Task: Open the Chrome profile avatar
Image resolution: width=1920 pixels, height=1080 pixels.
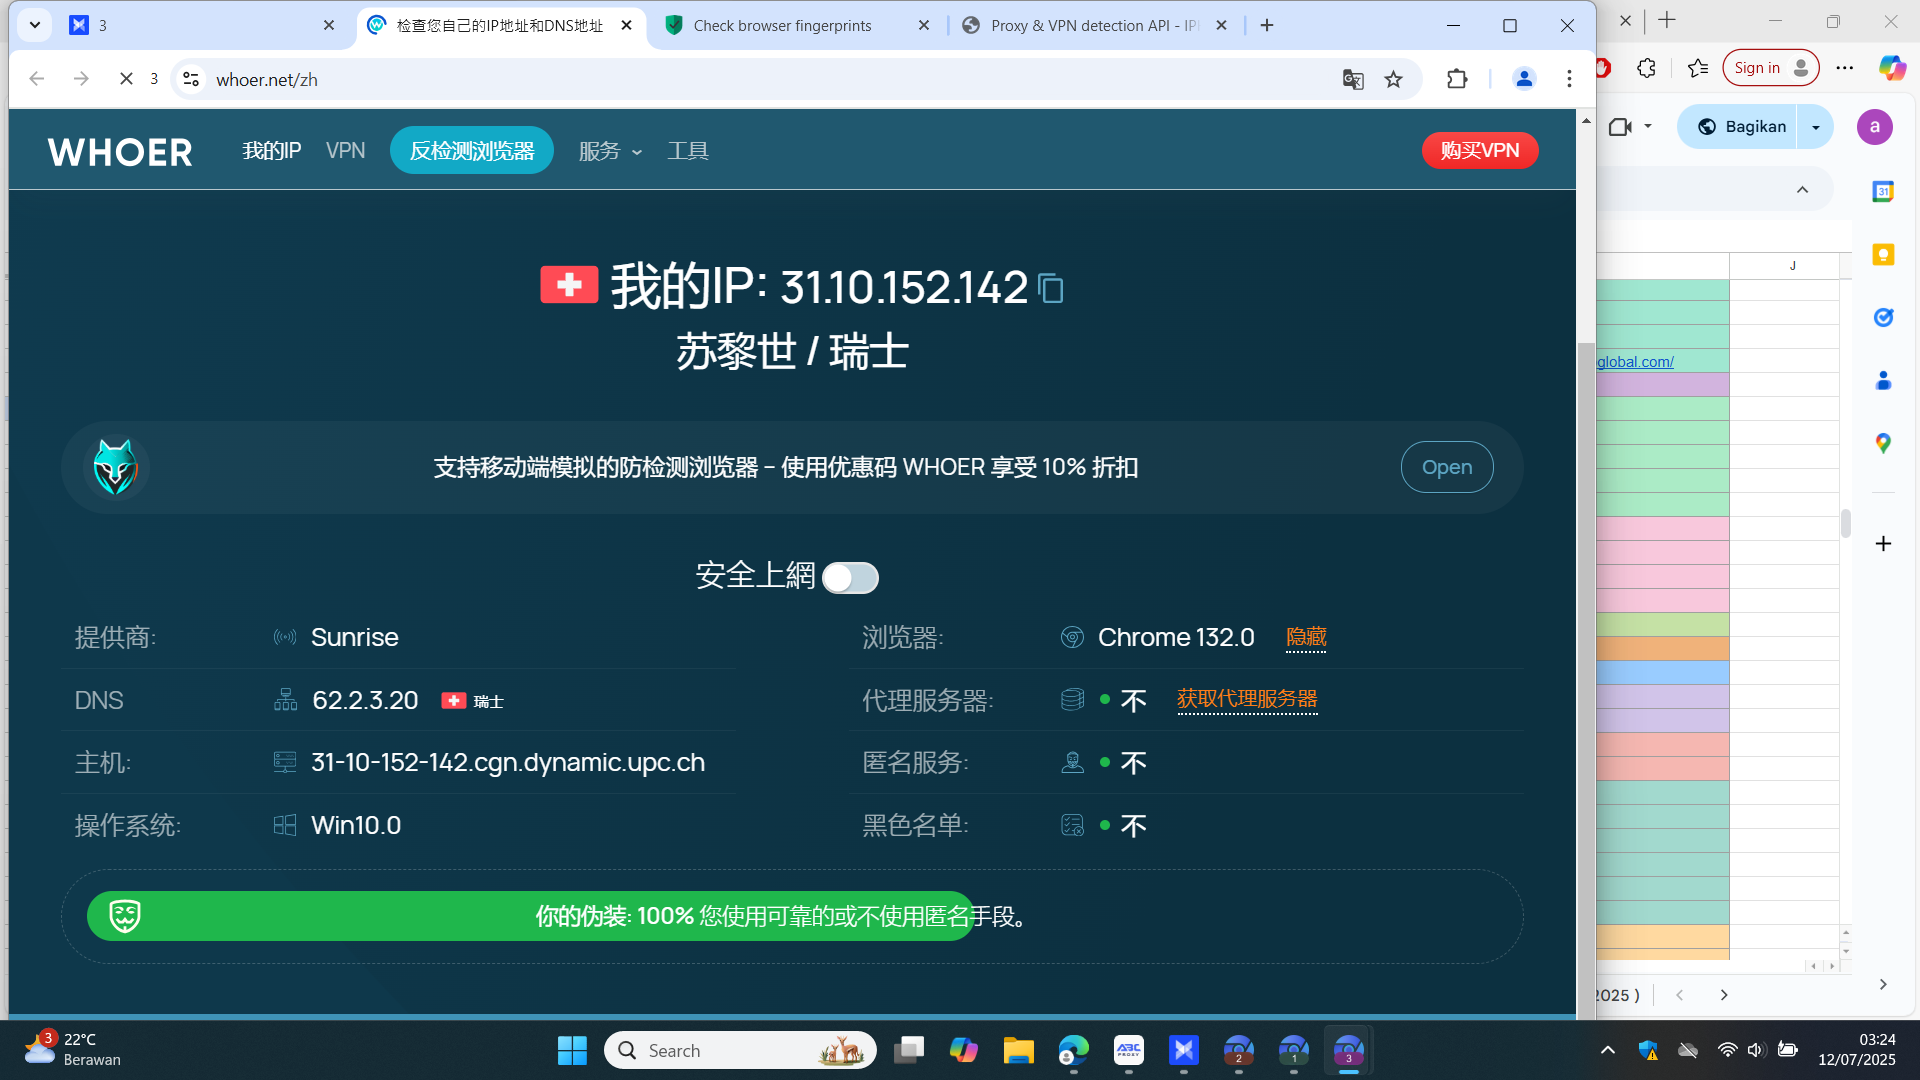Action: coord(1524,79)
